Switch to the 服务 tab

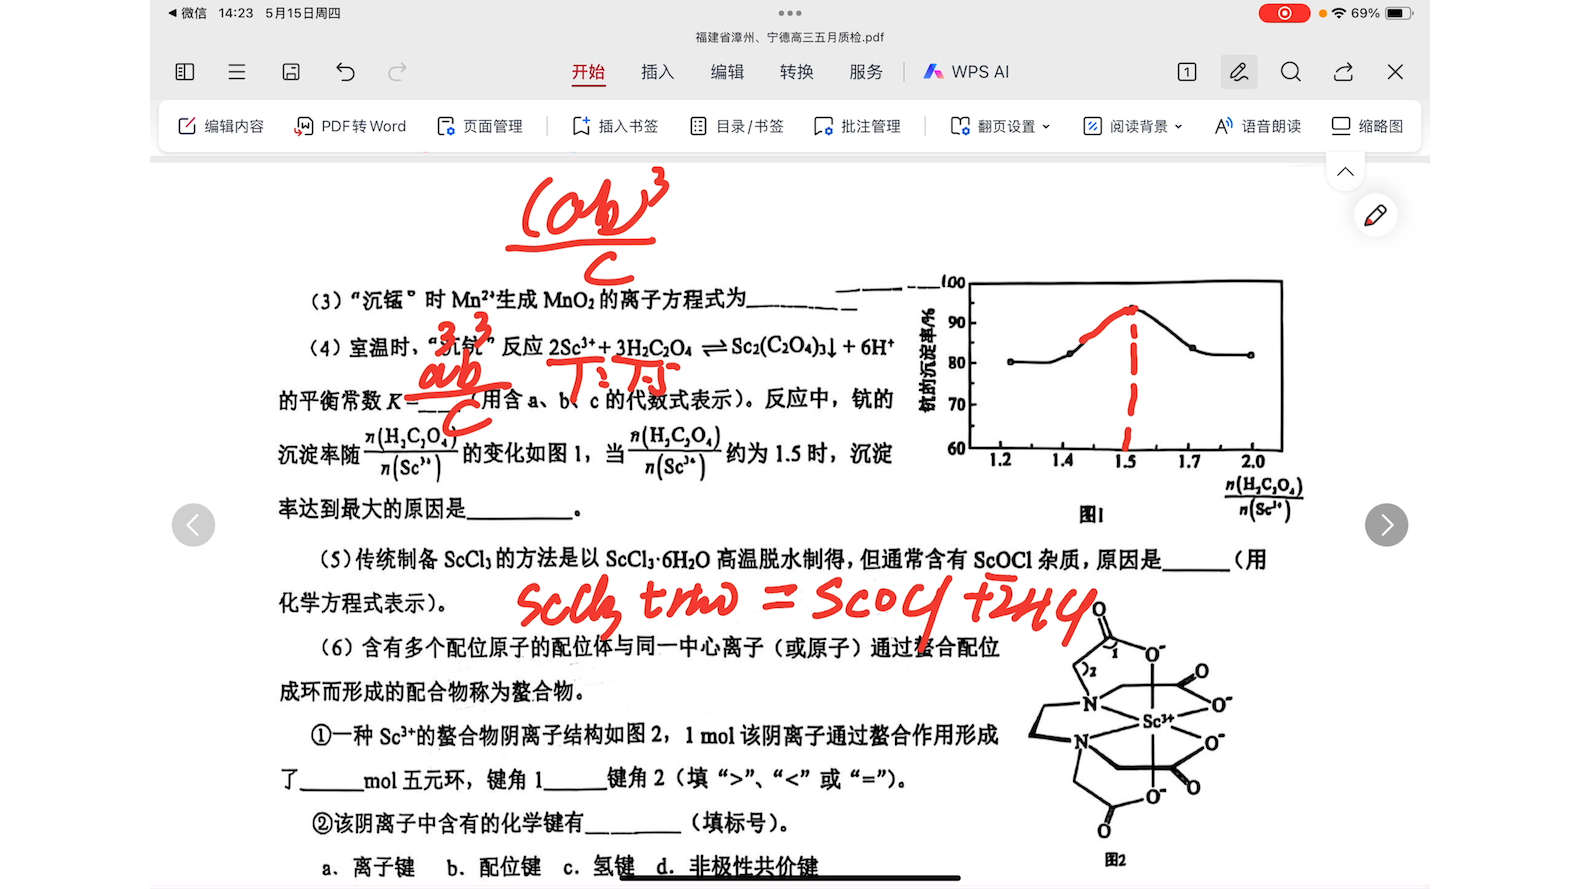click(866, 72)
